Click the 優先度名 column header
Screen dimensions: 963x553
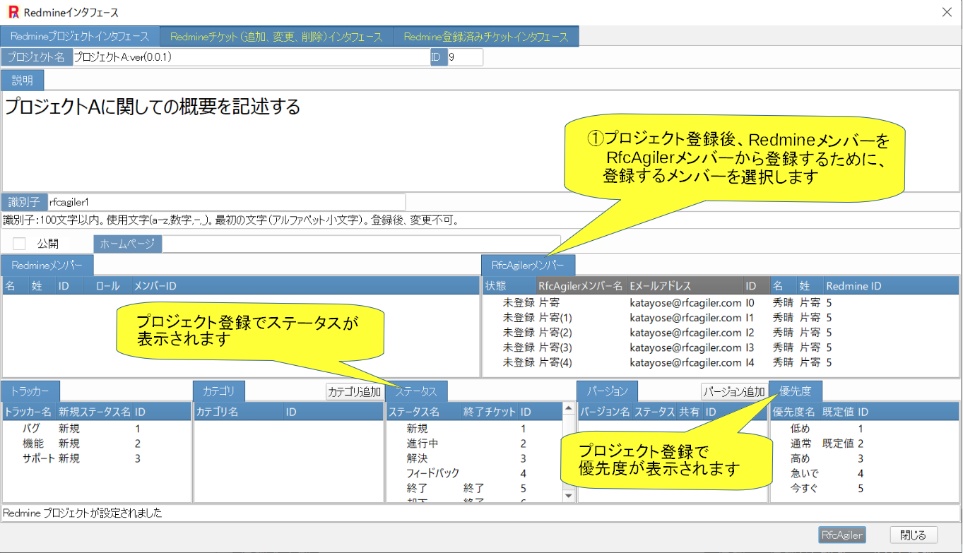(x=794, y=412)
